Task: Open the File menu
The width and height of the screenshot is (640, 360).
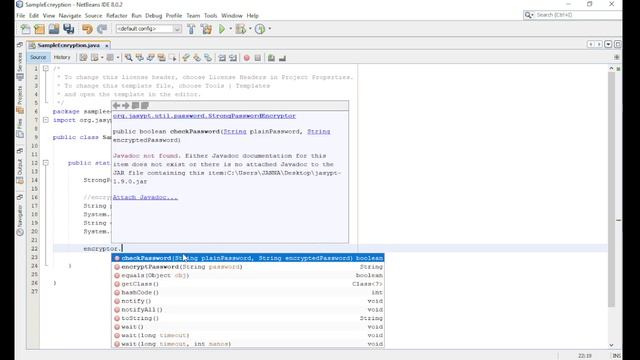Action: tap(20, 16)
